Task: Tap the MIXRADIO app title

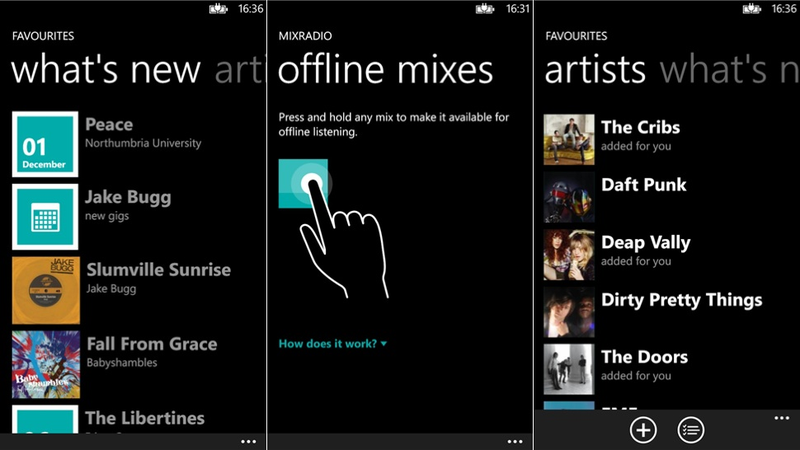Action: [305, 36]
